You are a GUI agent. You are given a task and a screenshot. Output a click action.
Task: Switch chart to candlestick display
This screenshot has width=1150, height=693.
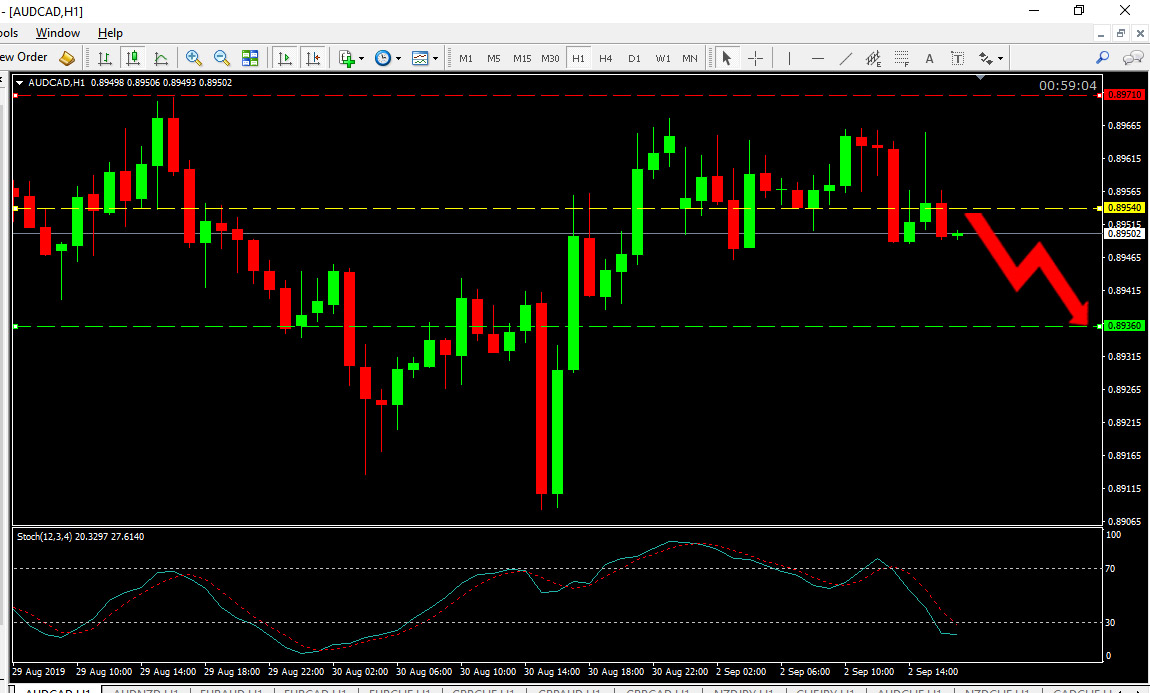(133, 58)
